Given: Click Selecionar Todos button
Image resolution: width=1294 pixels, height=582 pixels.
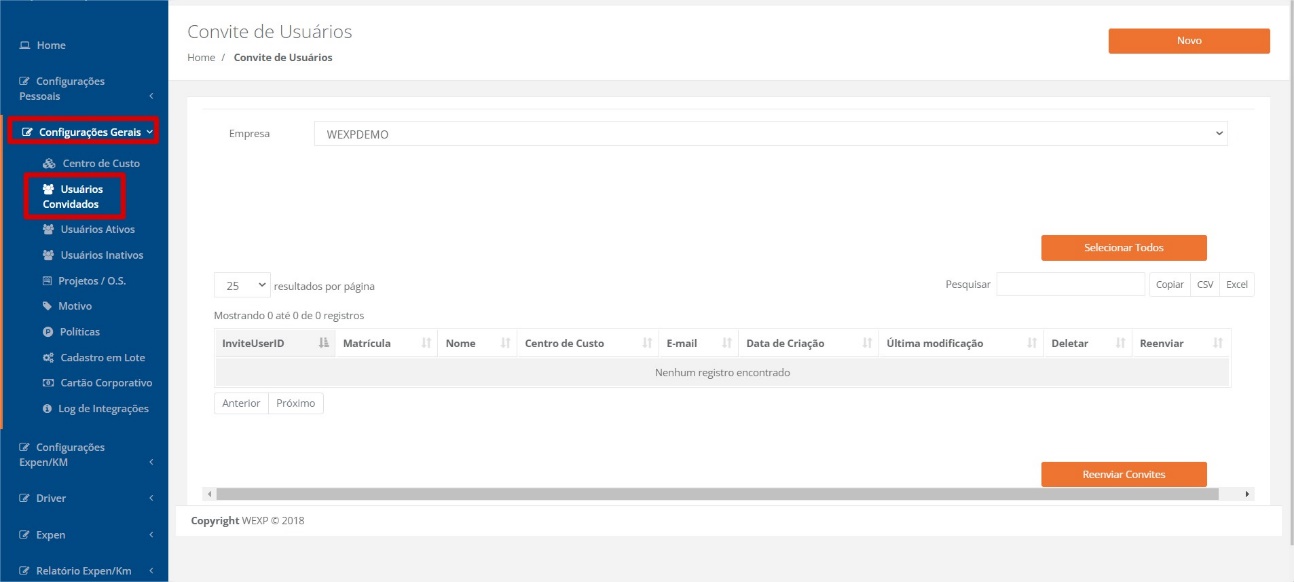Looking at the screenshot, I should (x=1124, y=248).
